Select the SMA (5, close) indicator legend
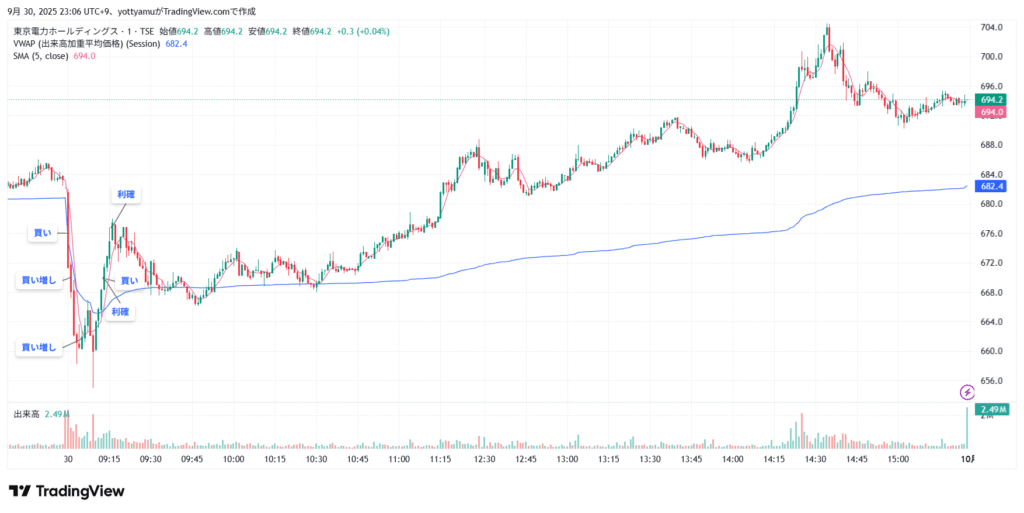1024x513 pixels. (x=42, y=57)
